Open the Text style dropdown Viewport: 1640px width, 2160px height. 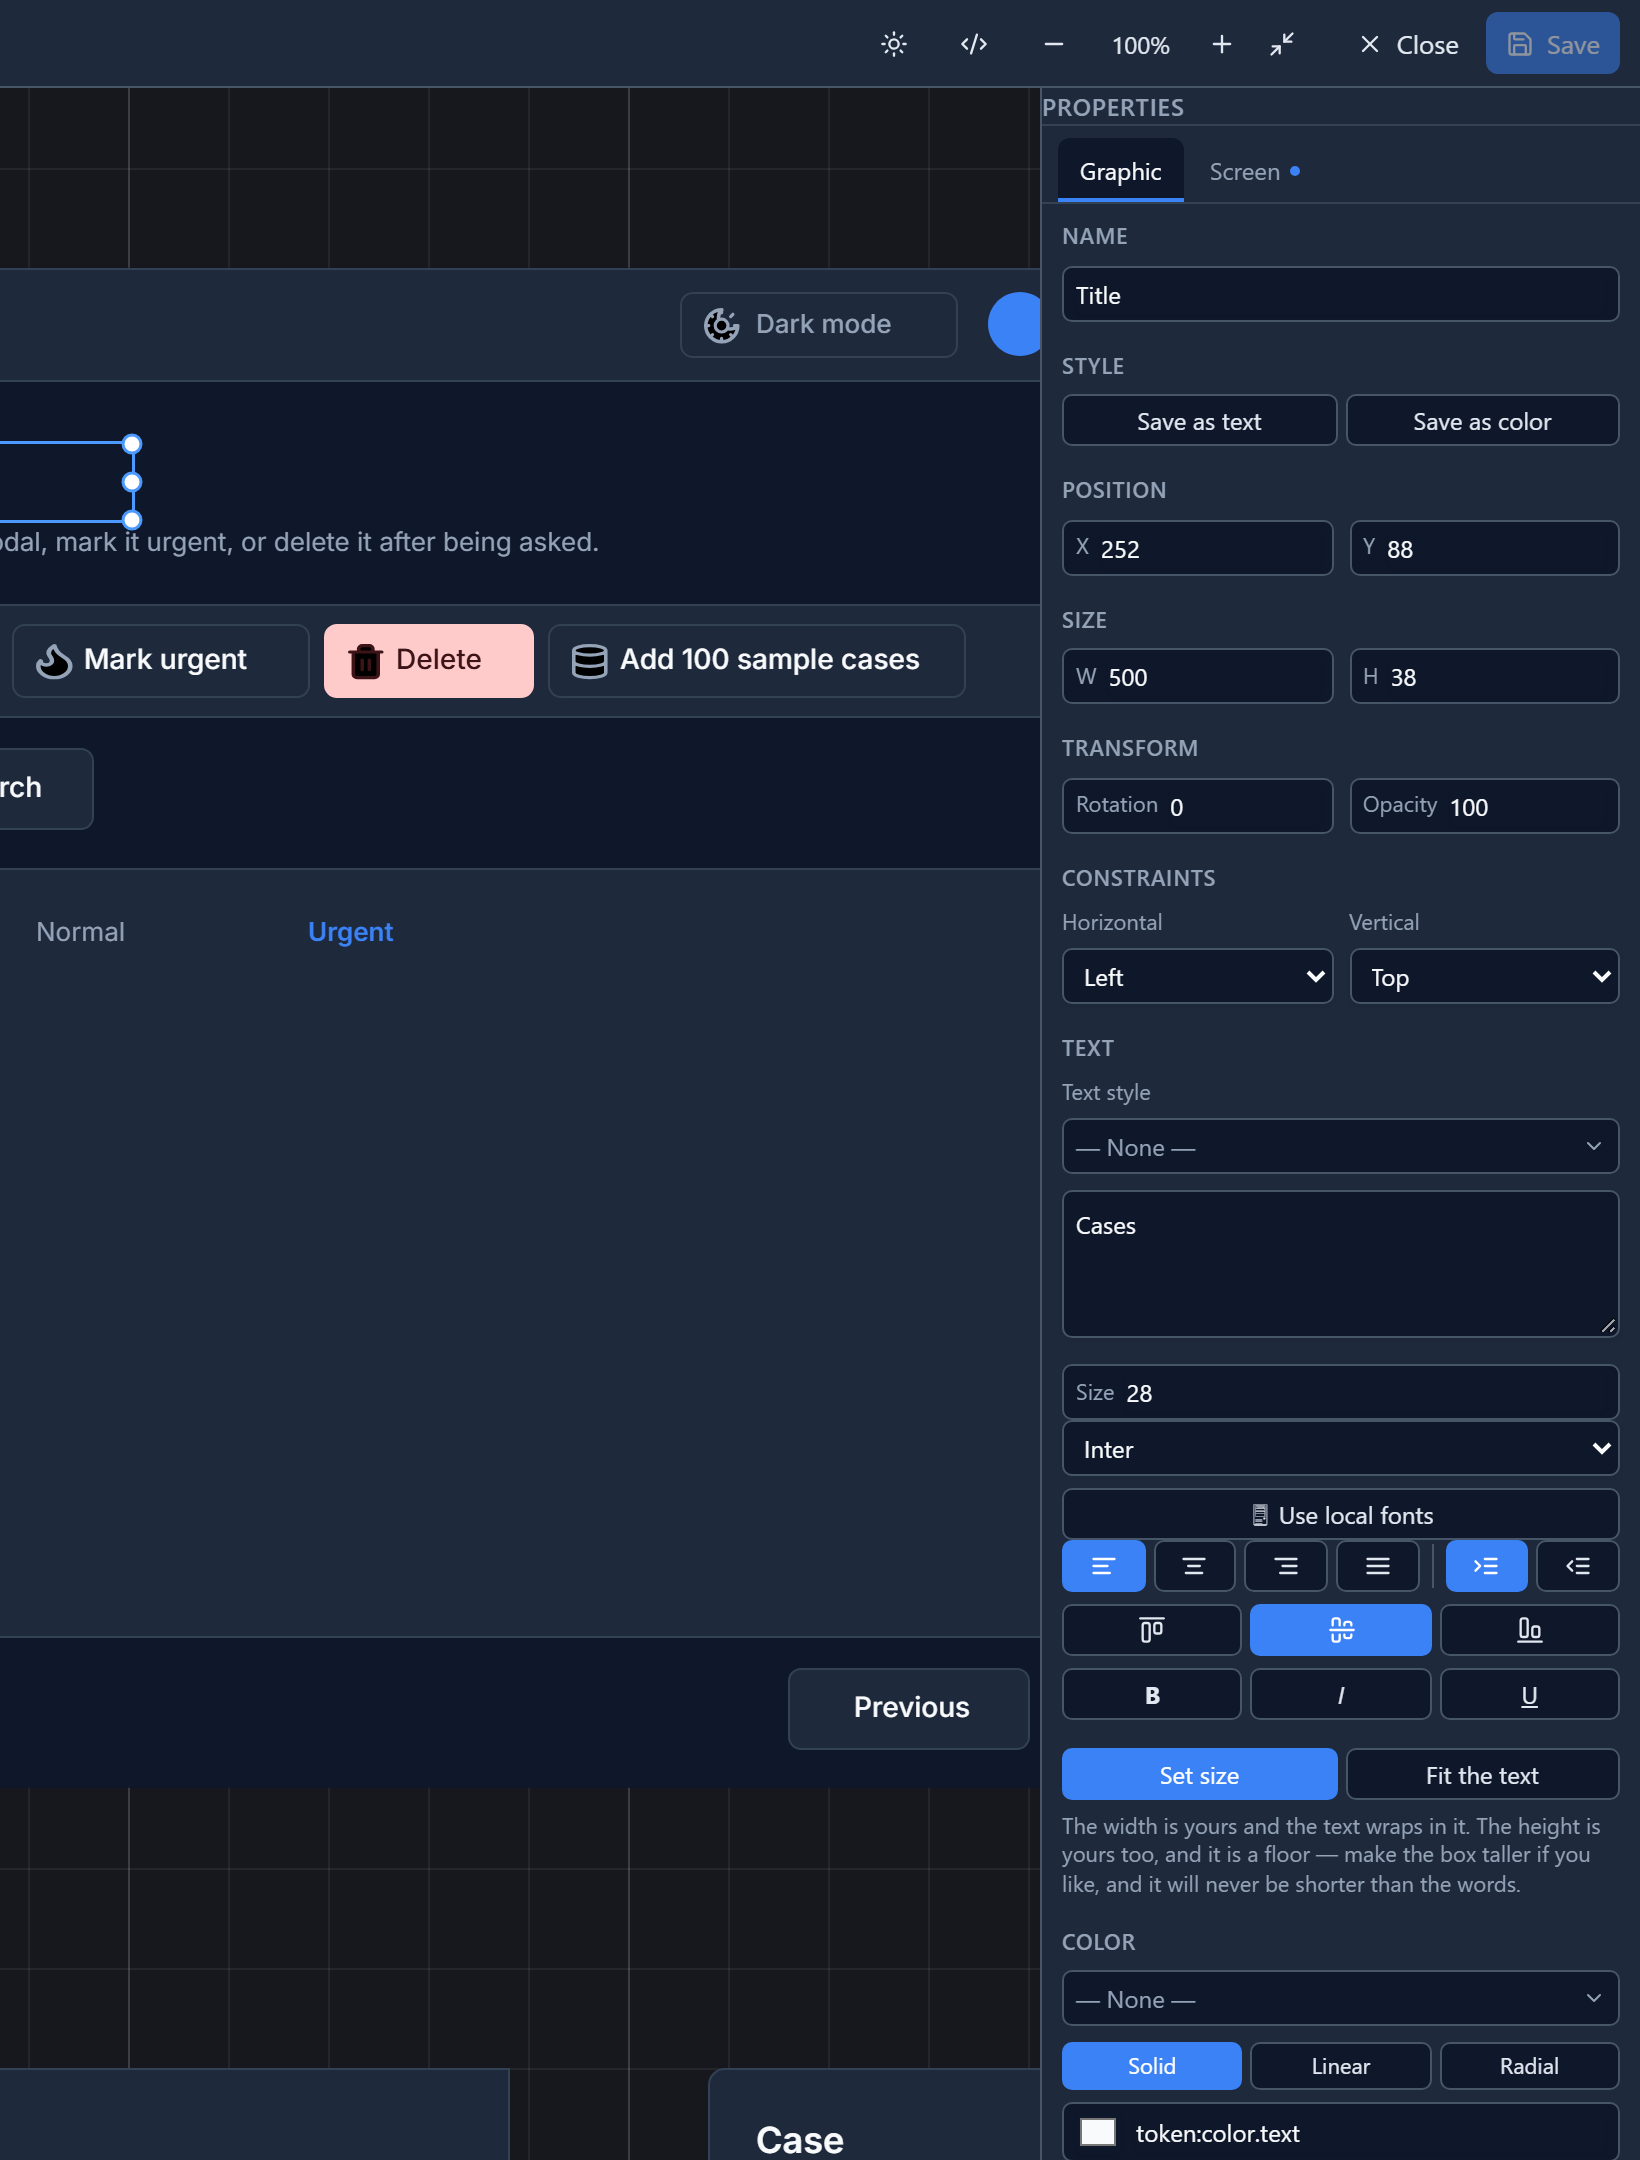(1340, 1147)
